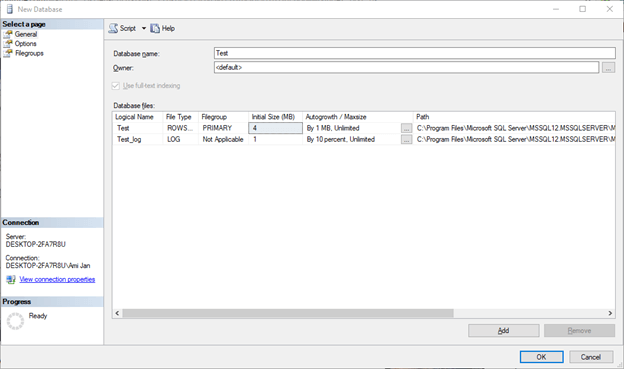
Task: Click the New Database window icon
Action: [x=10, y=9]
